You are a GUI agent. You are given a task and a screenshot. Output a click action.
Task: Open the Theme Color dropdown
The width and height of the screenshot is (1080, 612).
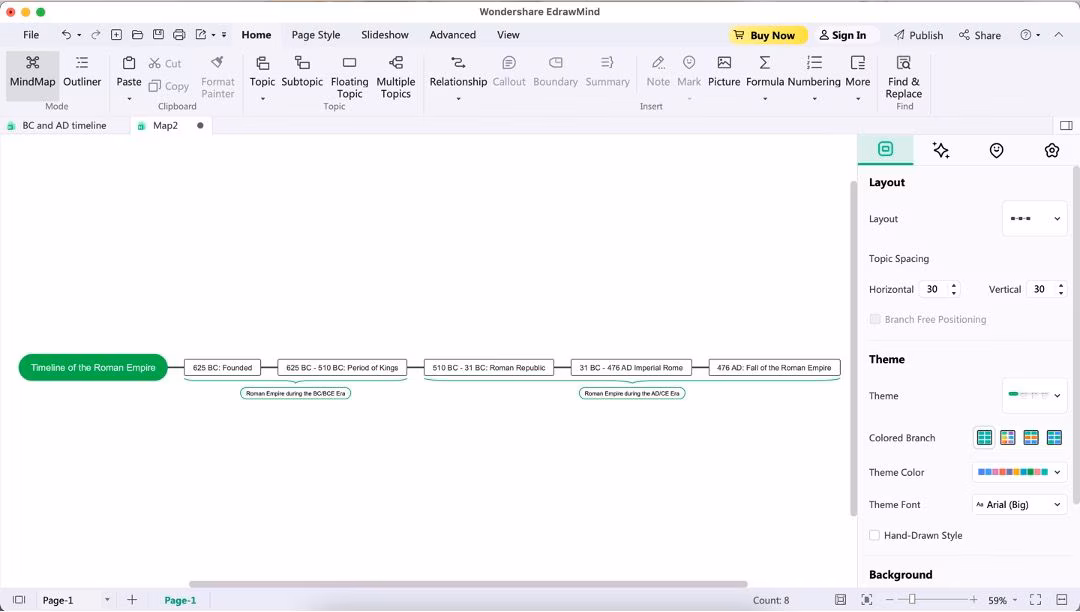(x=1019, y=472)
